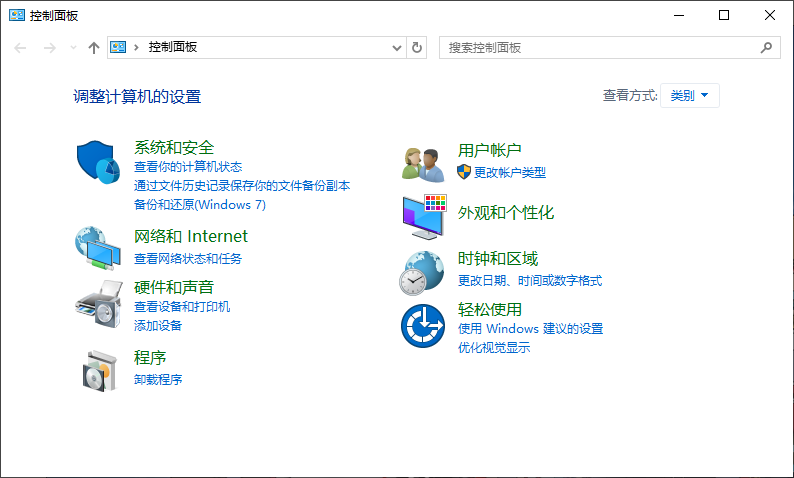The height and width of the screenshot is (478, 794).
Task: Open the 时钟和区域 heading
Action: pos(497,259)
